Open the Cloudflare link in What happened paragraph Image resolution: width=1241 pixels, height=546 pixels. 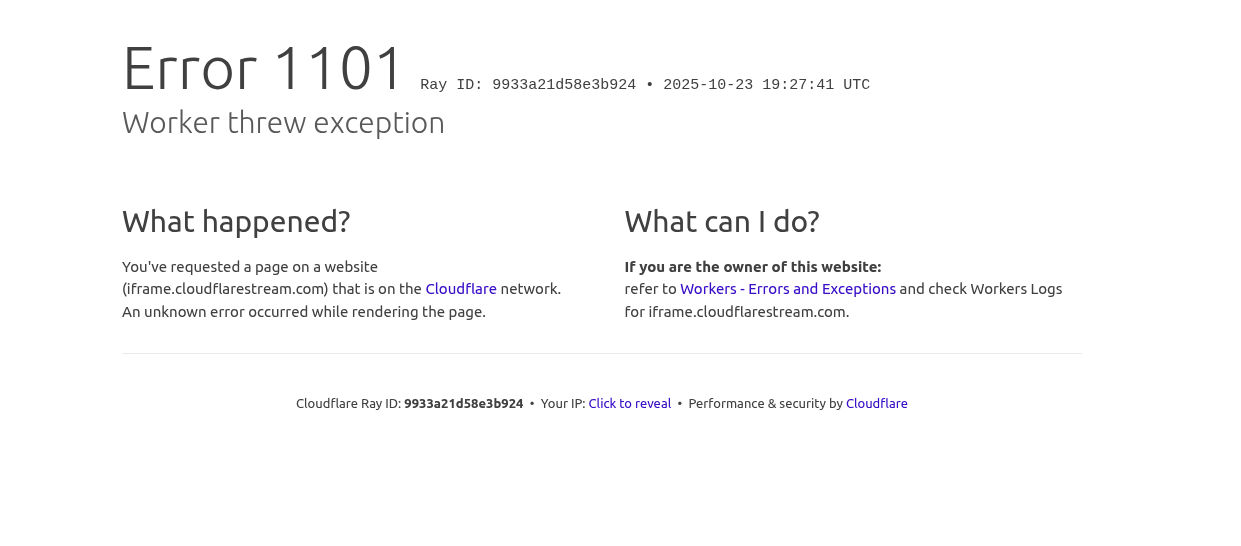(x=461, y=289)
